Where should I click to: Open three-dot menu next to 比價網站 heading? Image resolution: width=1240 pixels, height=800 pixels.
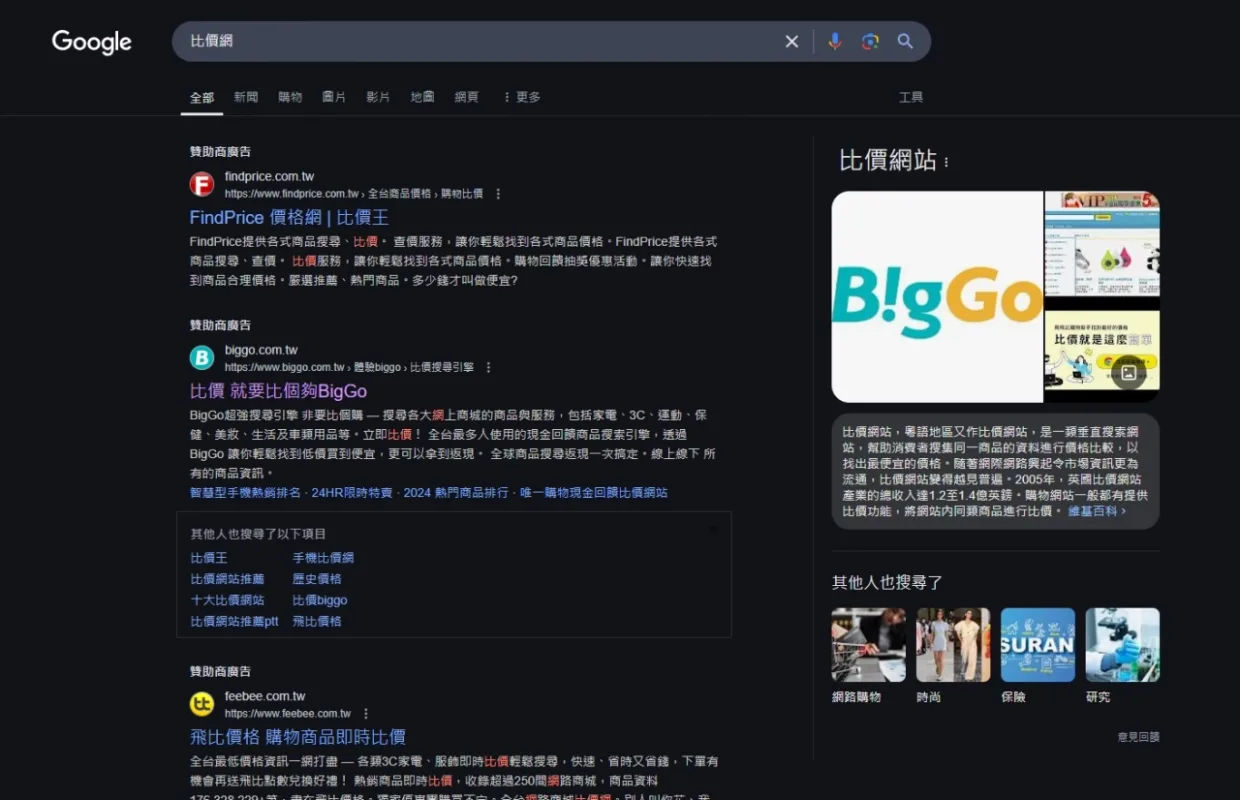pyautogui.click(x=946, y=162)
